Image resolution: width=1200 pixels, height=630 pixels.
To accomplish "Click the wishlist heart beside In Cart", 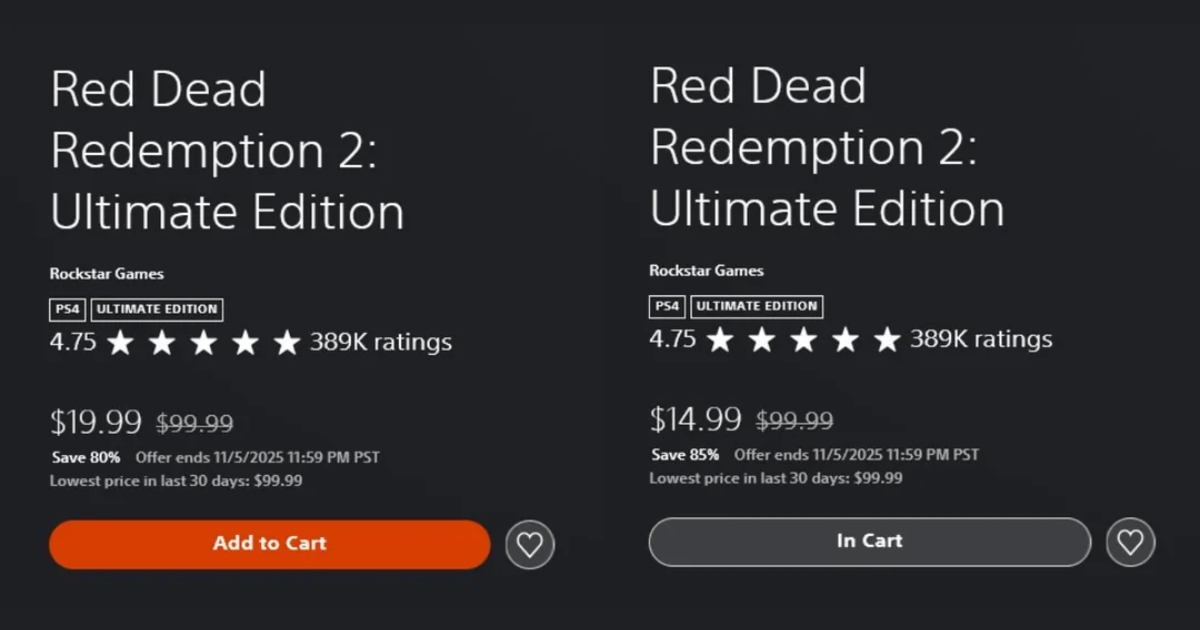I will tap(1130, 542).
